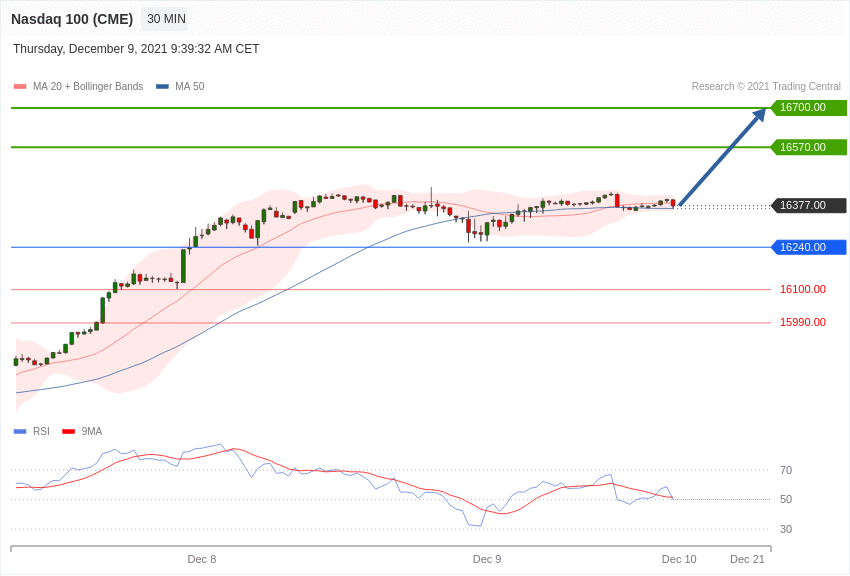Click the 16570.00 green resistance label

809,147
